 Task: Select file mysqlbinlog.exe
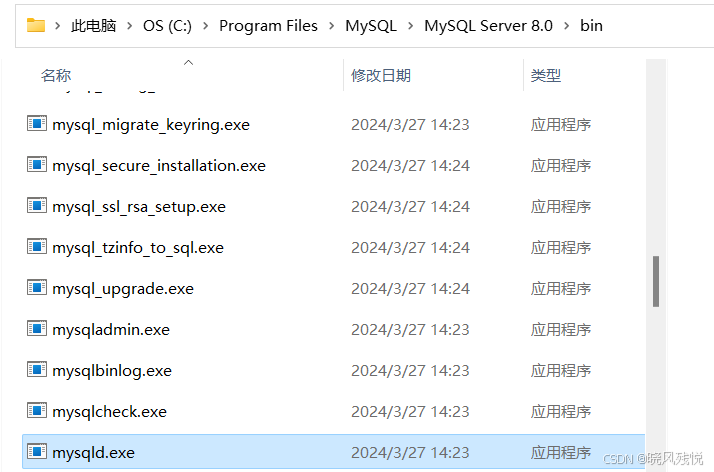pos(112,370)
